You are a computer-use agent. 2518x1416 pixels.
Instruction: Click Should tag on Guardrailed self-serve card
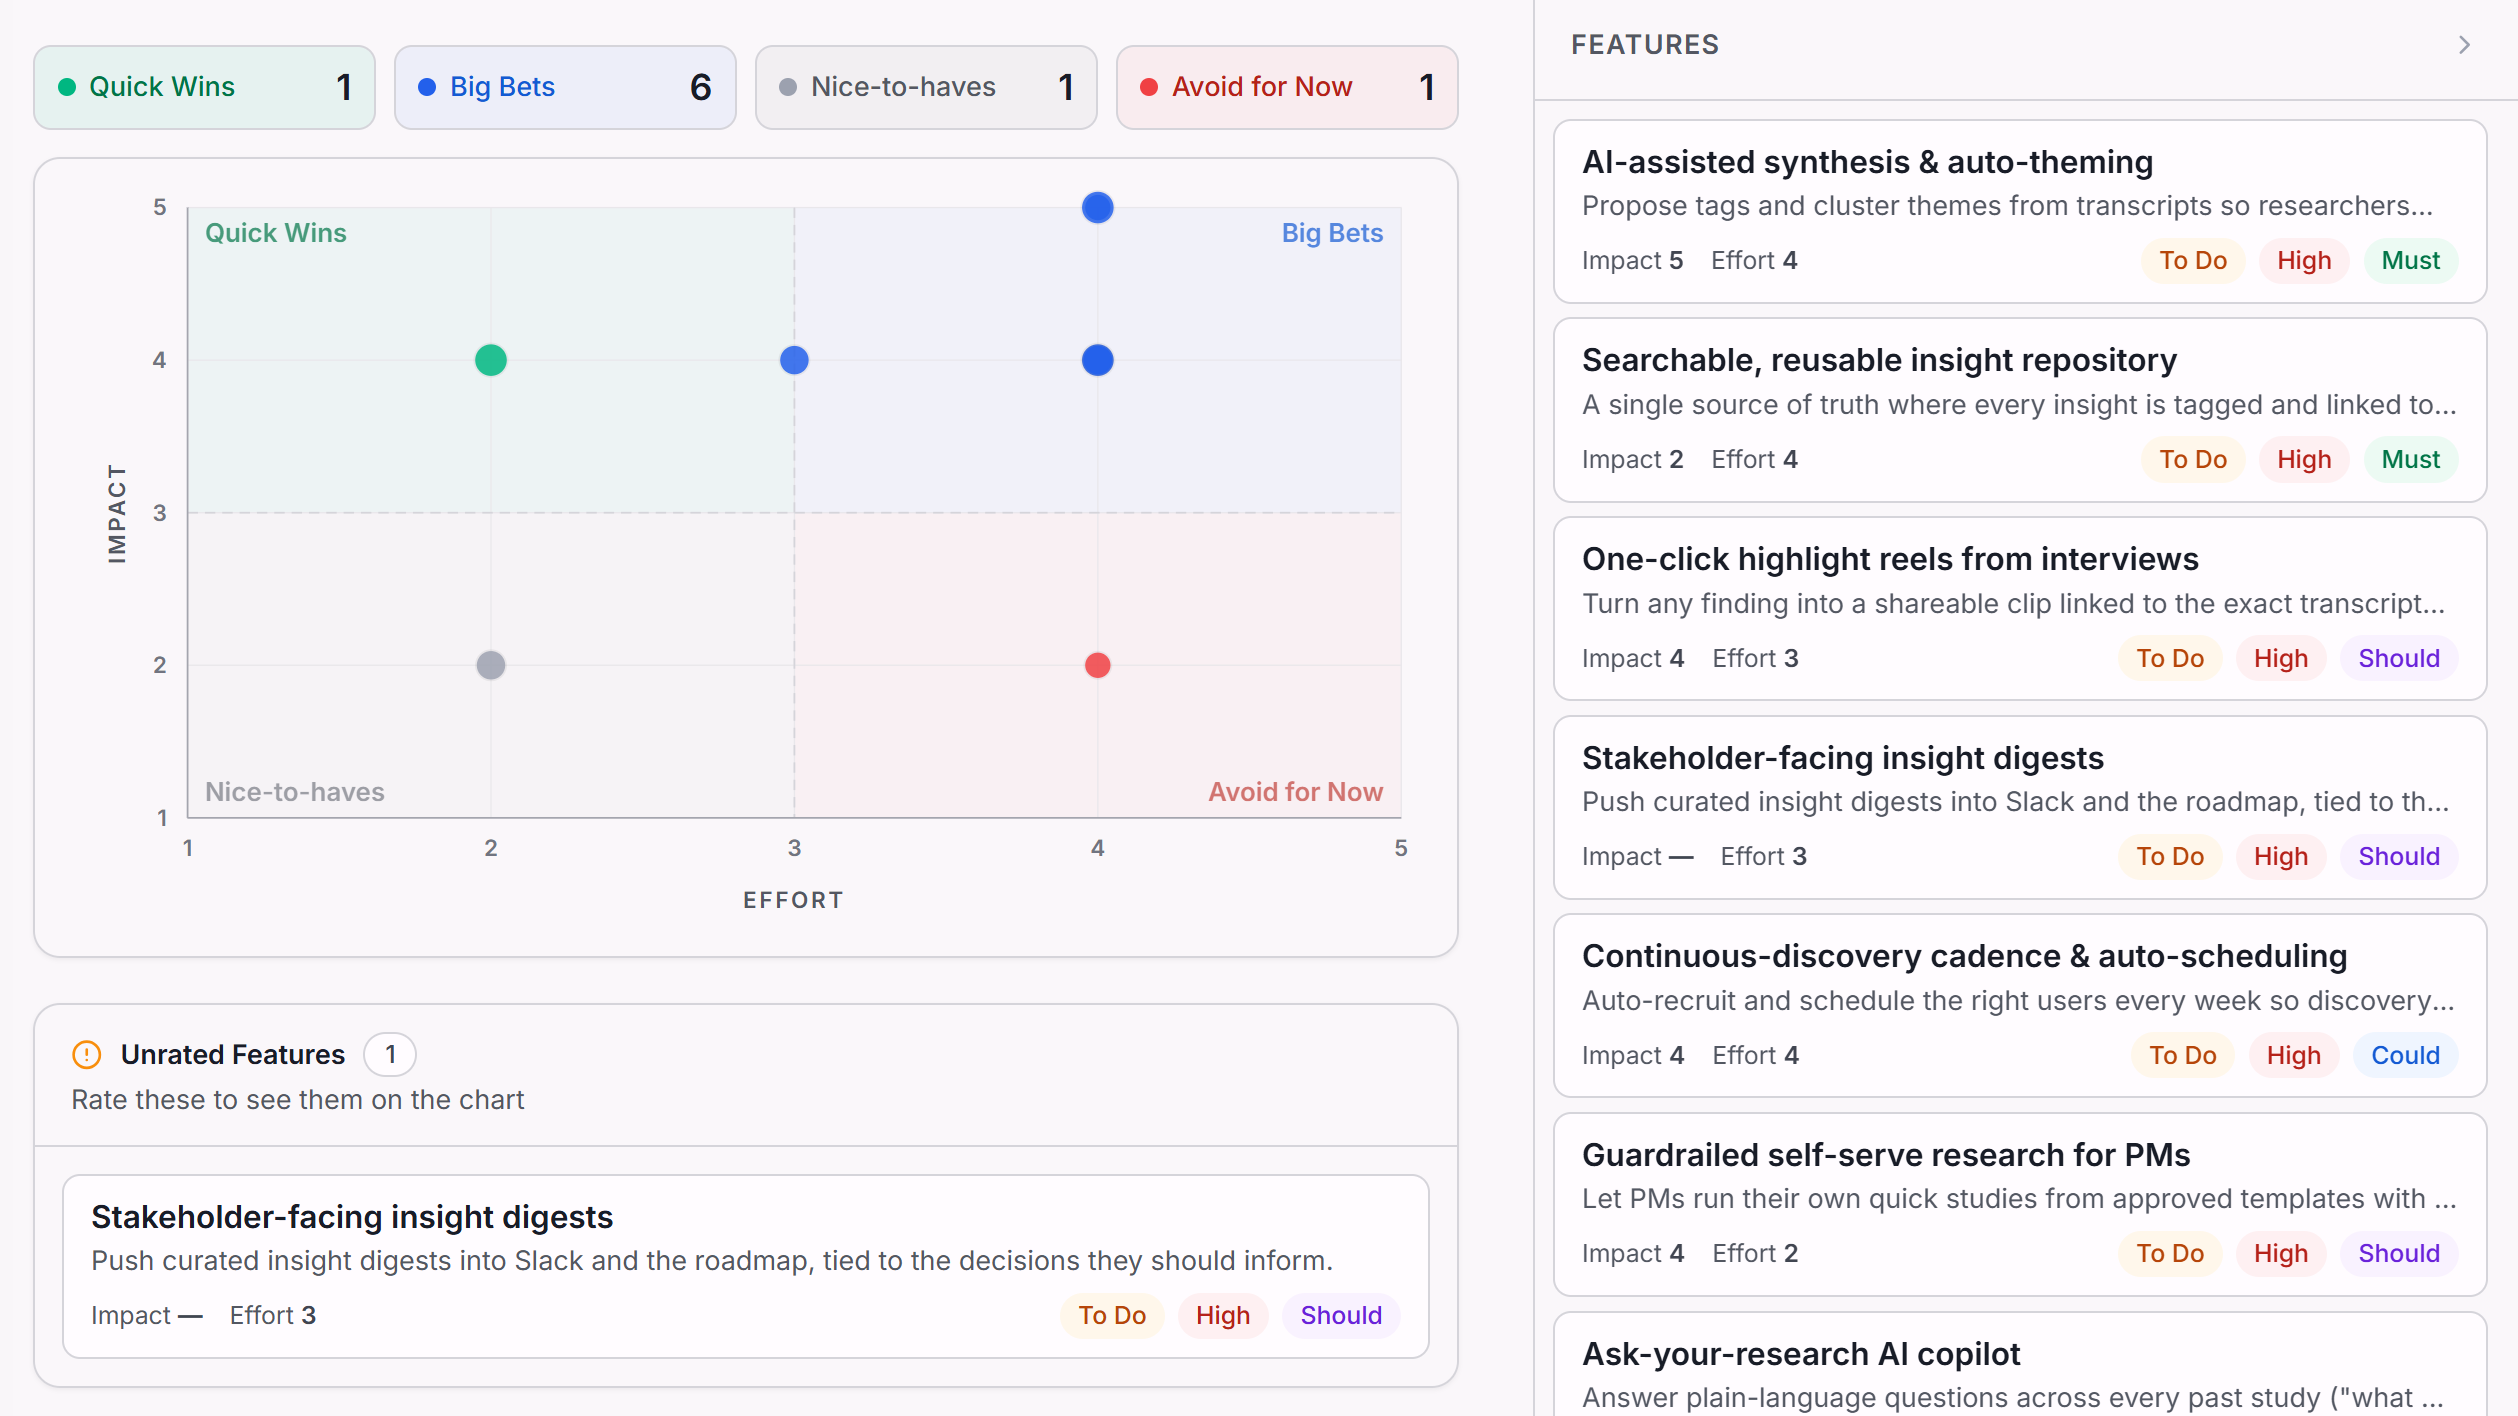click(2399, 1254)
